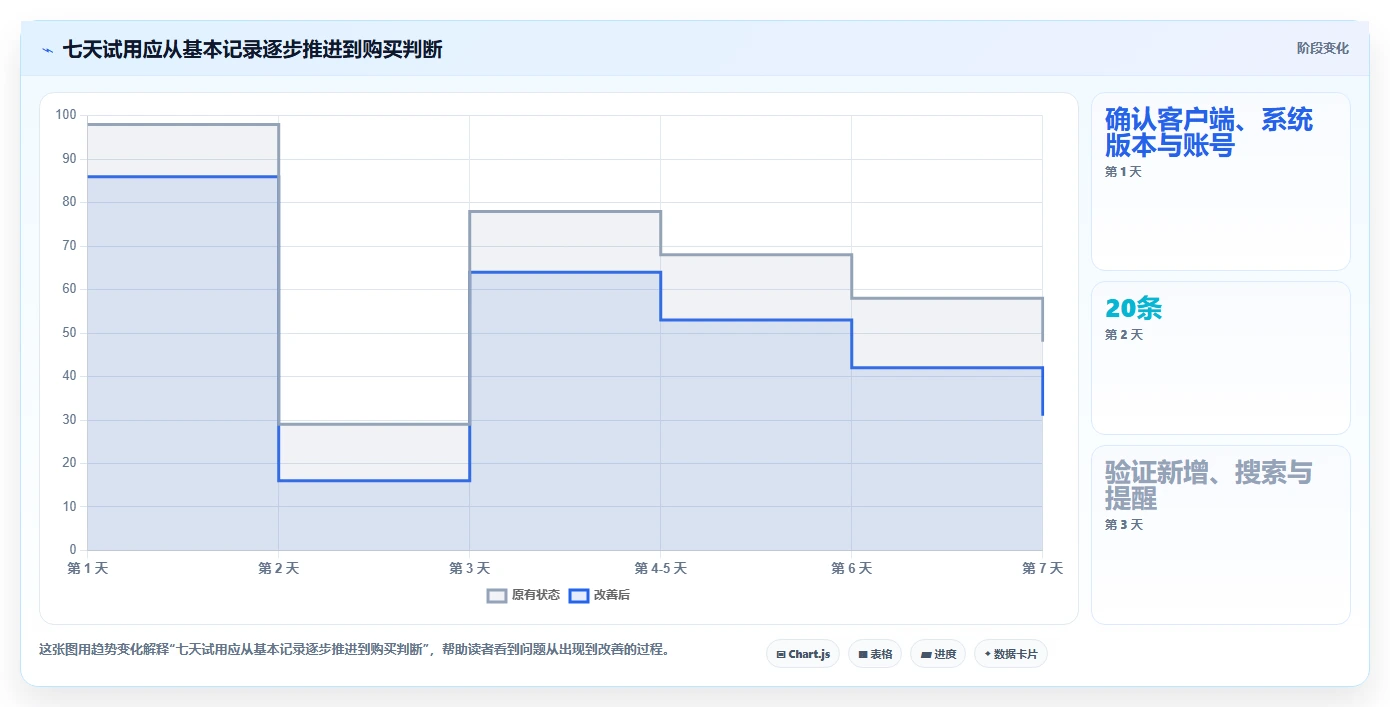The image size is (1390, 707).
Task: Toggle the 改善后 legend item
Action: coord(599,595)
